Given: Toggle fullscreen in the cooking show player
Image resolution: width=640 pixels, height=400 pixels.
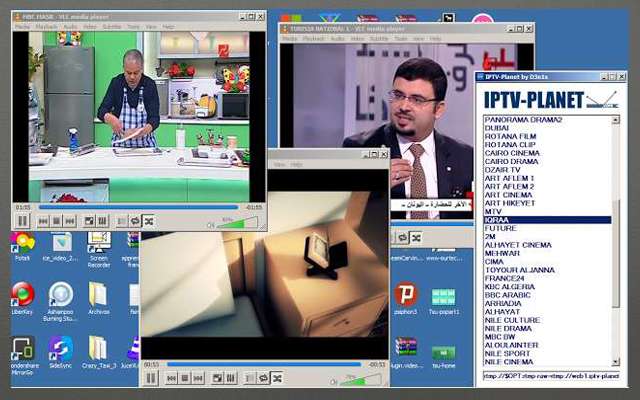Looking at the screenshot, I should tap(89, 221).
